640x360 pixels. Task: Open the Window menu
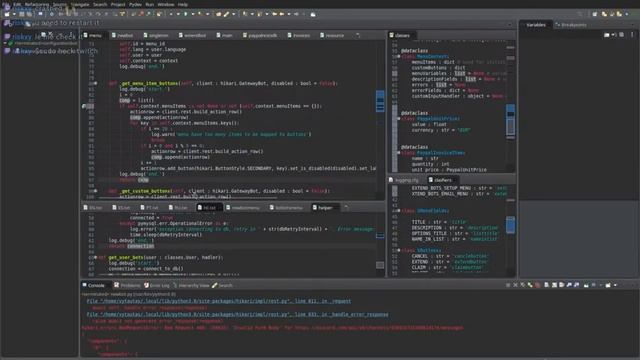[166, 4]
